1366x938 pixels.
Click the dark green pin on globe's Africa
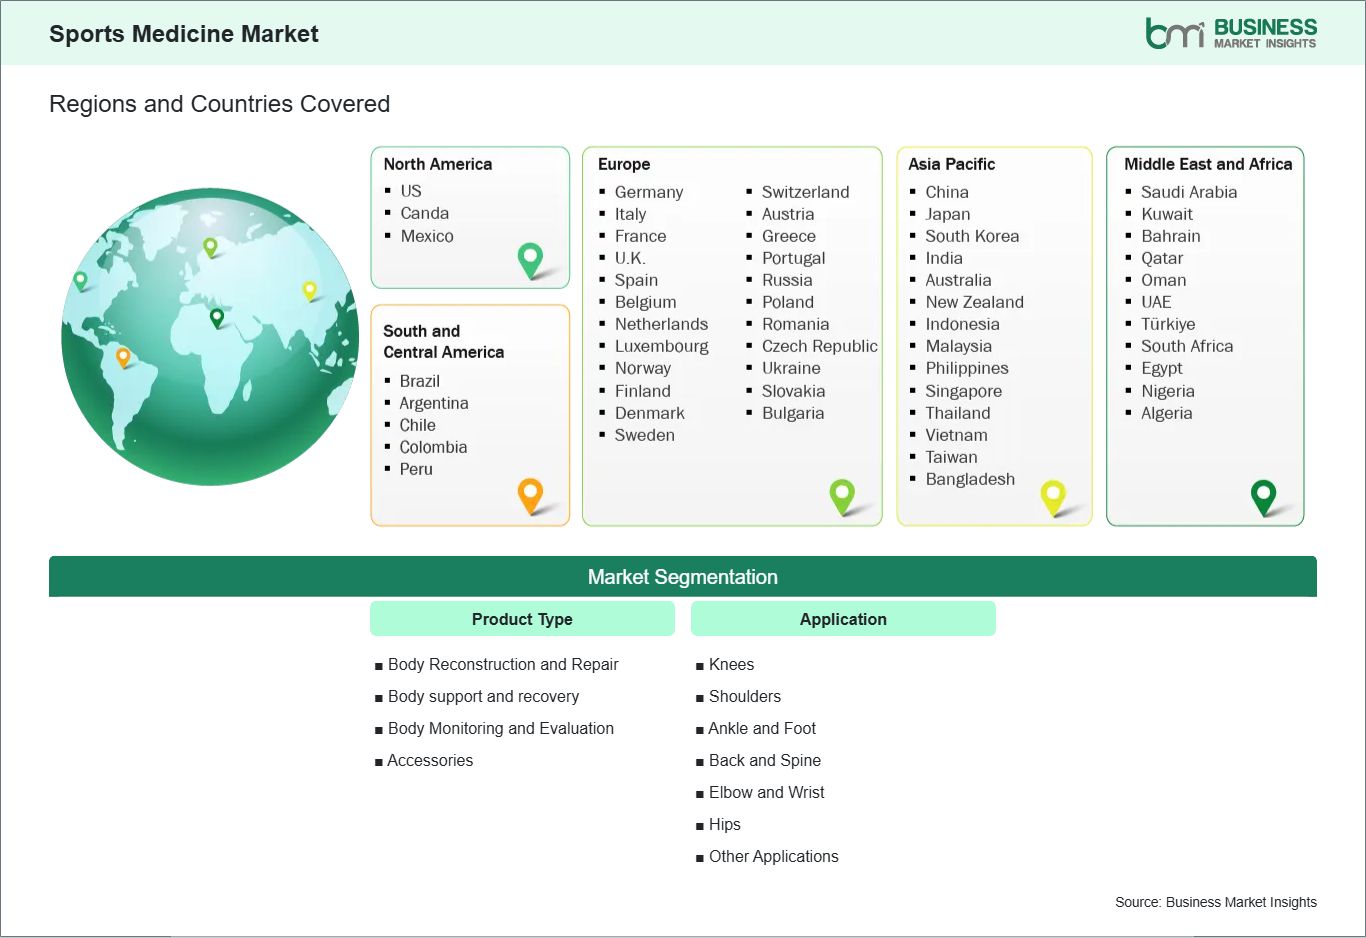pyautogui.click(x=217, y=318)
